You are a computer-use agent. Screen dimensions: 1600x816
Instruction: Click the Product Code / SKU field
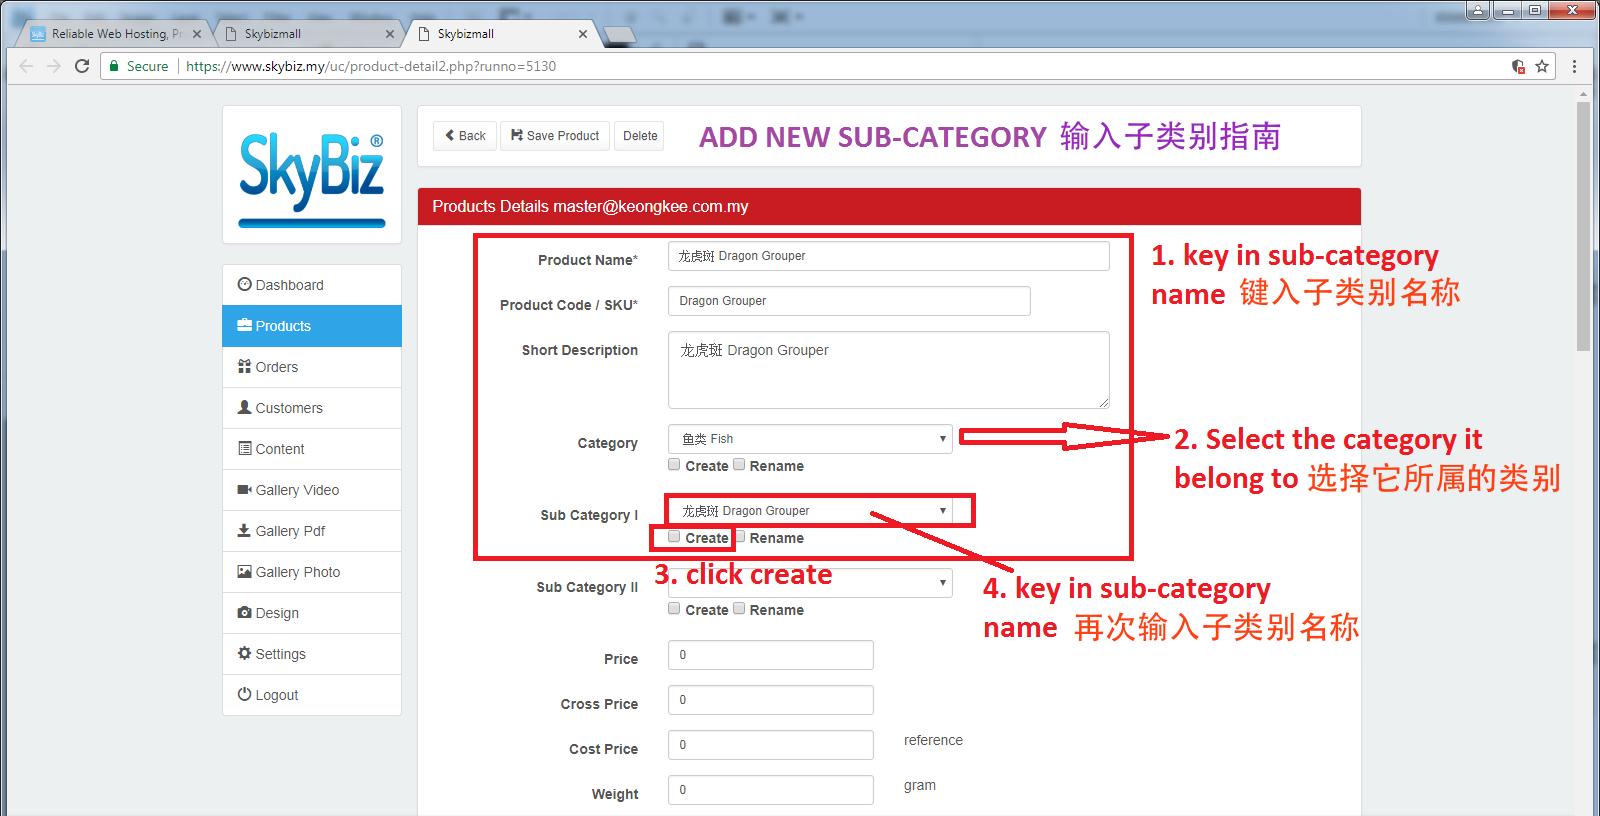pos(849,301)
